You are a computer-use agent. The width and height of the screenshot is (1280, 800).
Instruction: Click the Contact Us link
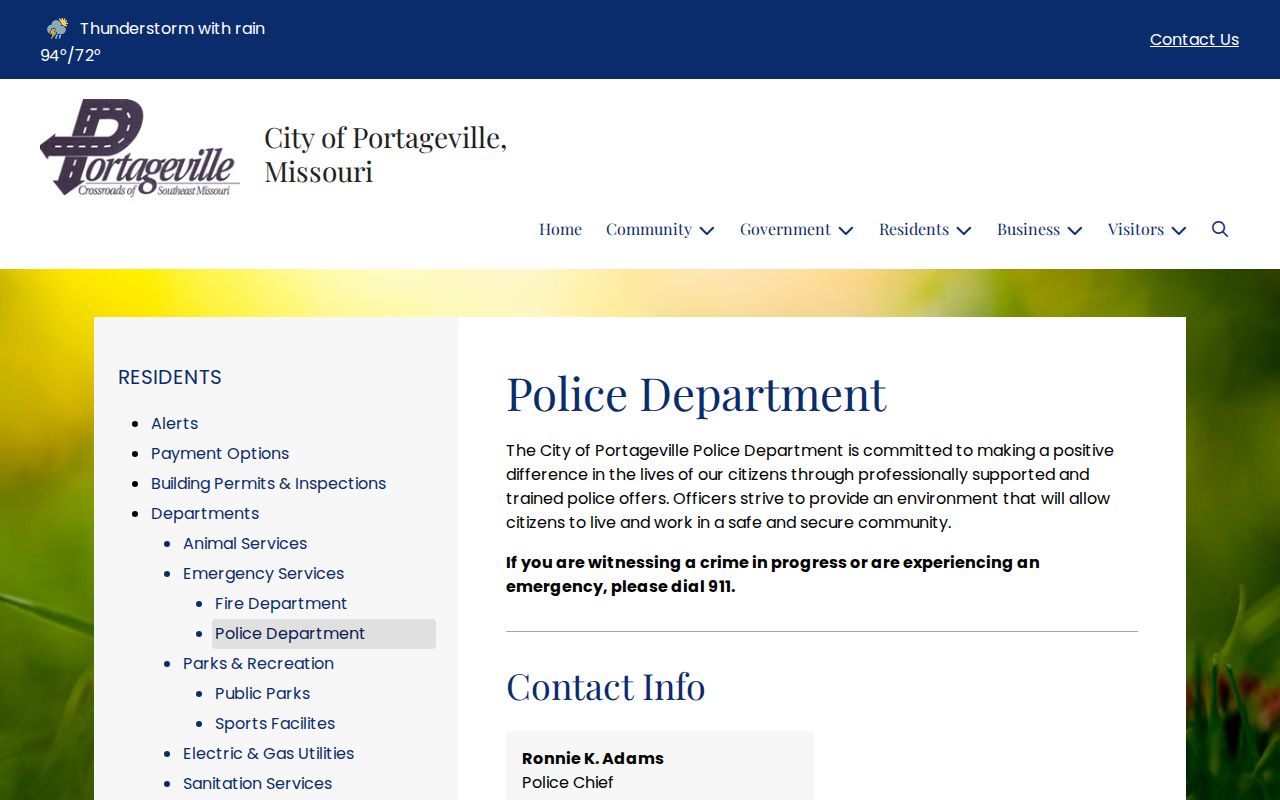click(x=1194, y=39)
